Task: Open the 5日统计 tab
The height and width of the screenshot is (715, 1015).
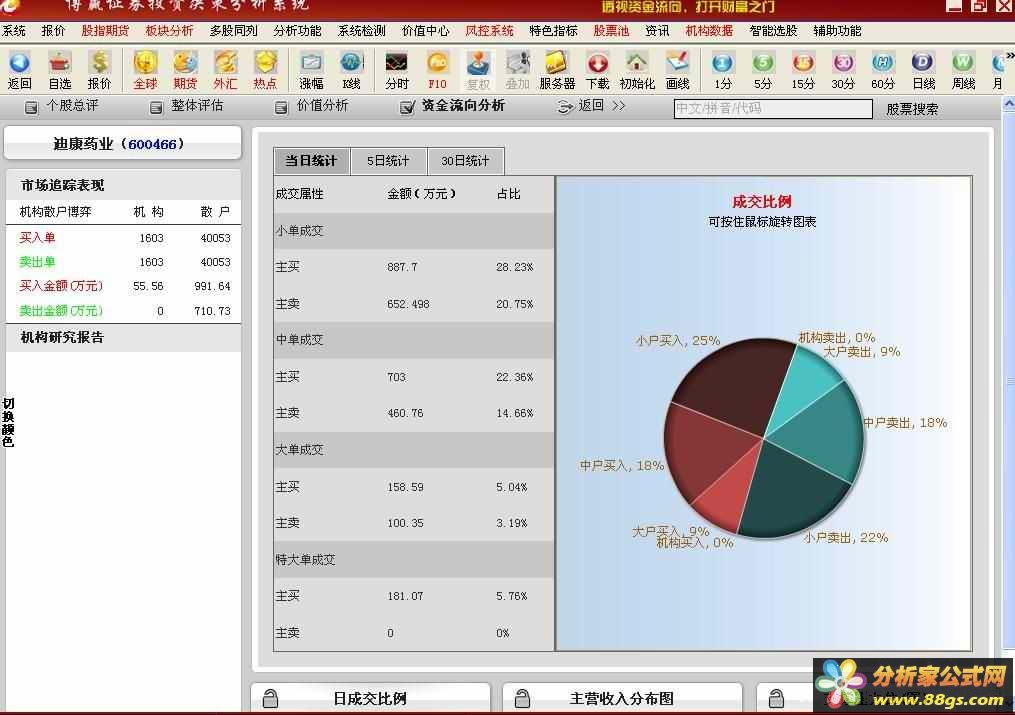Action: click(x=388, y=161)
